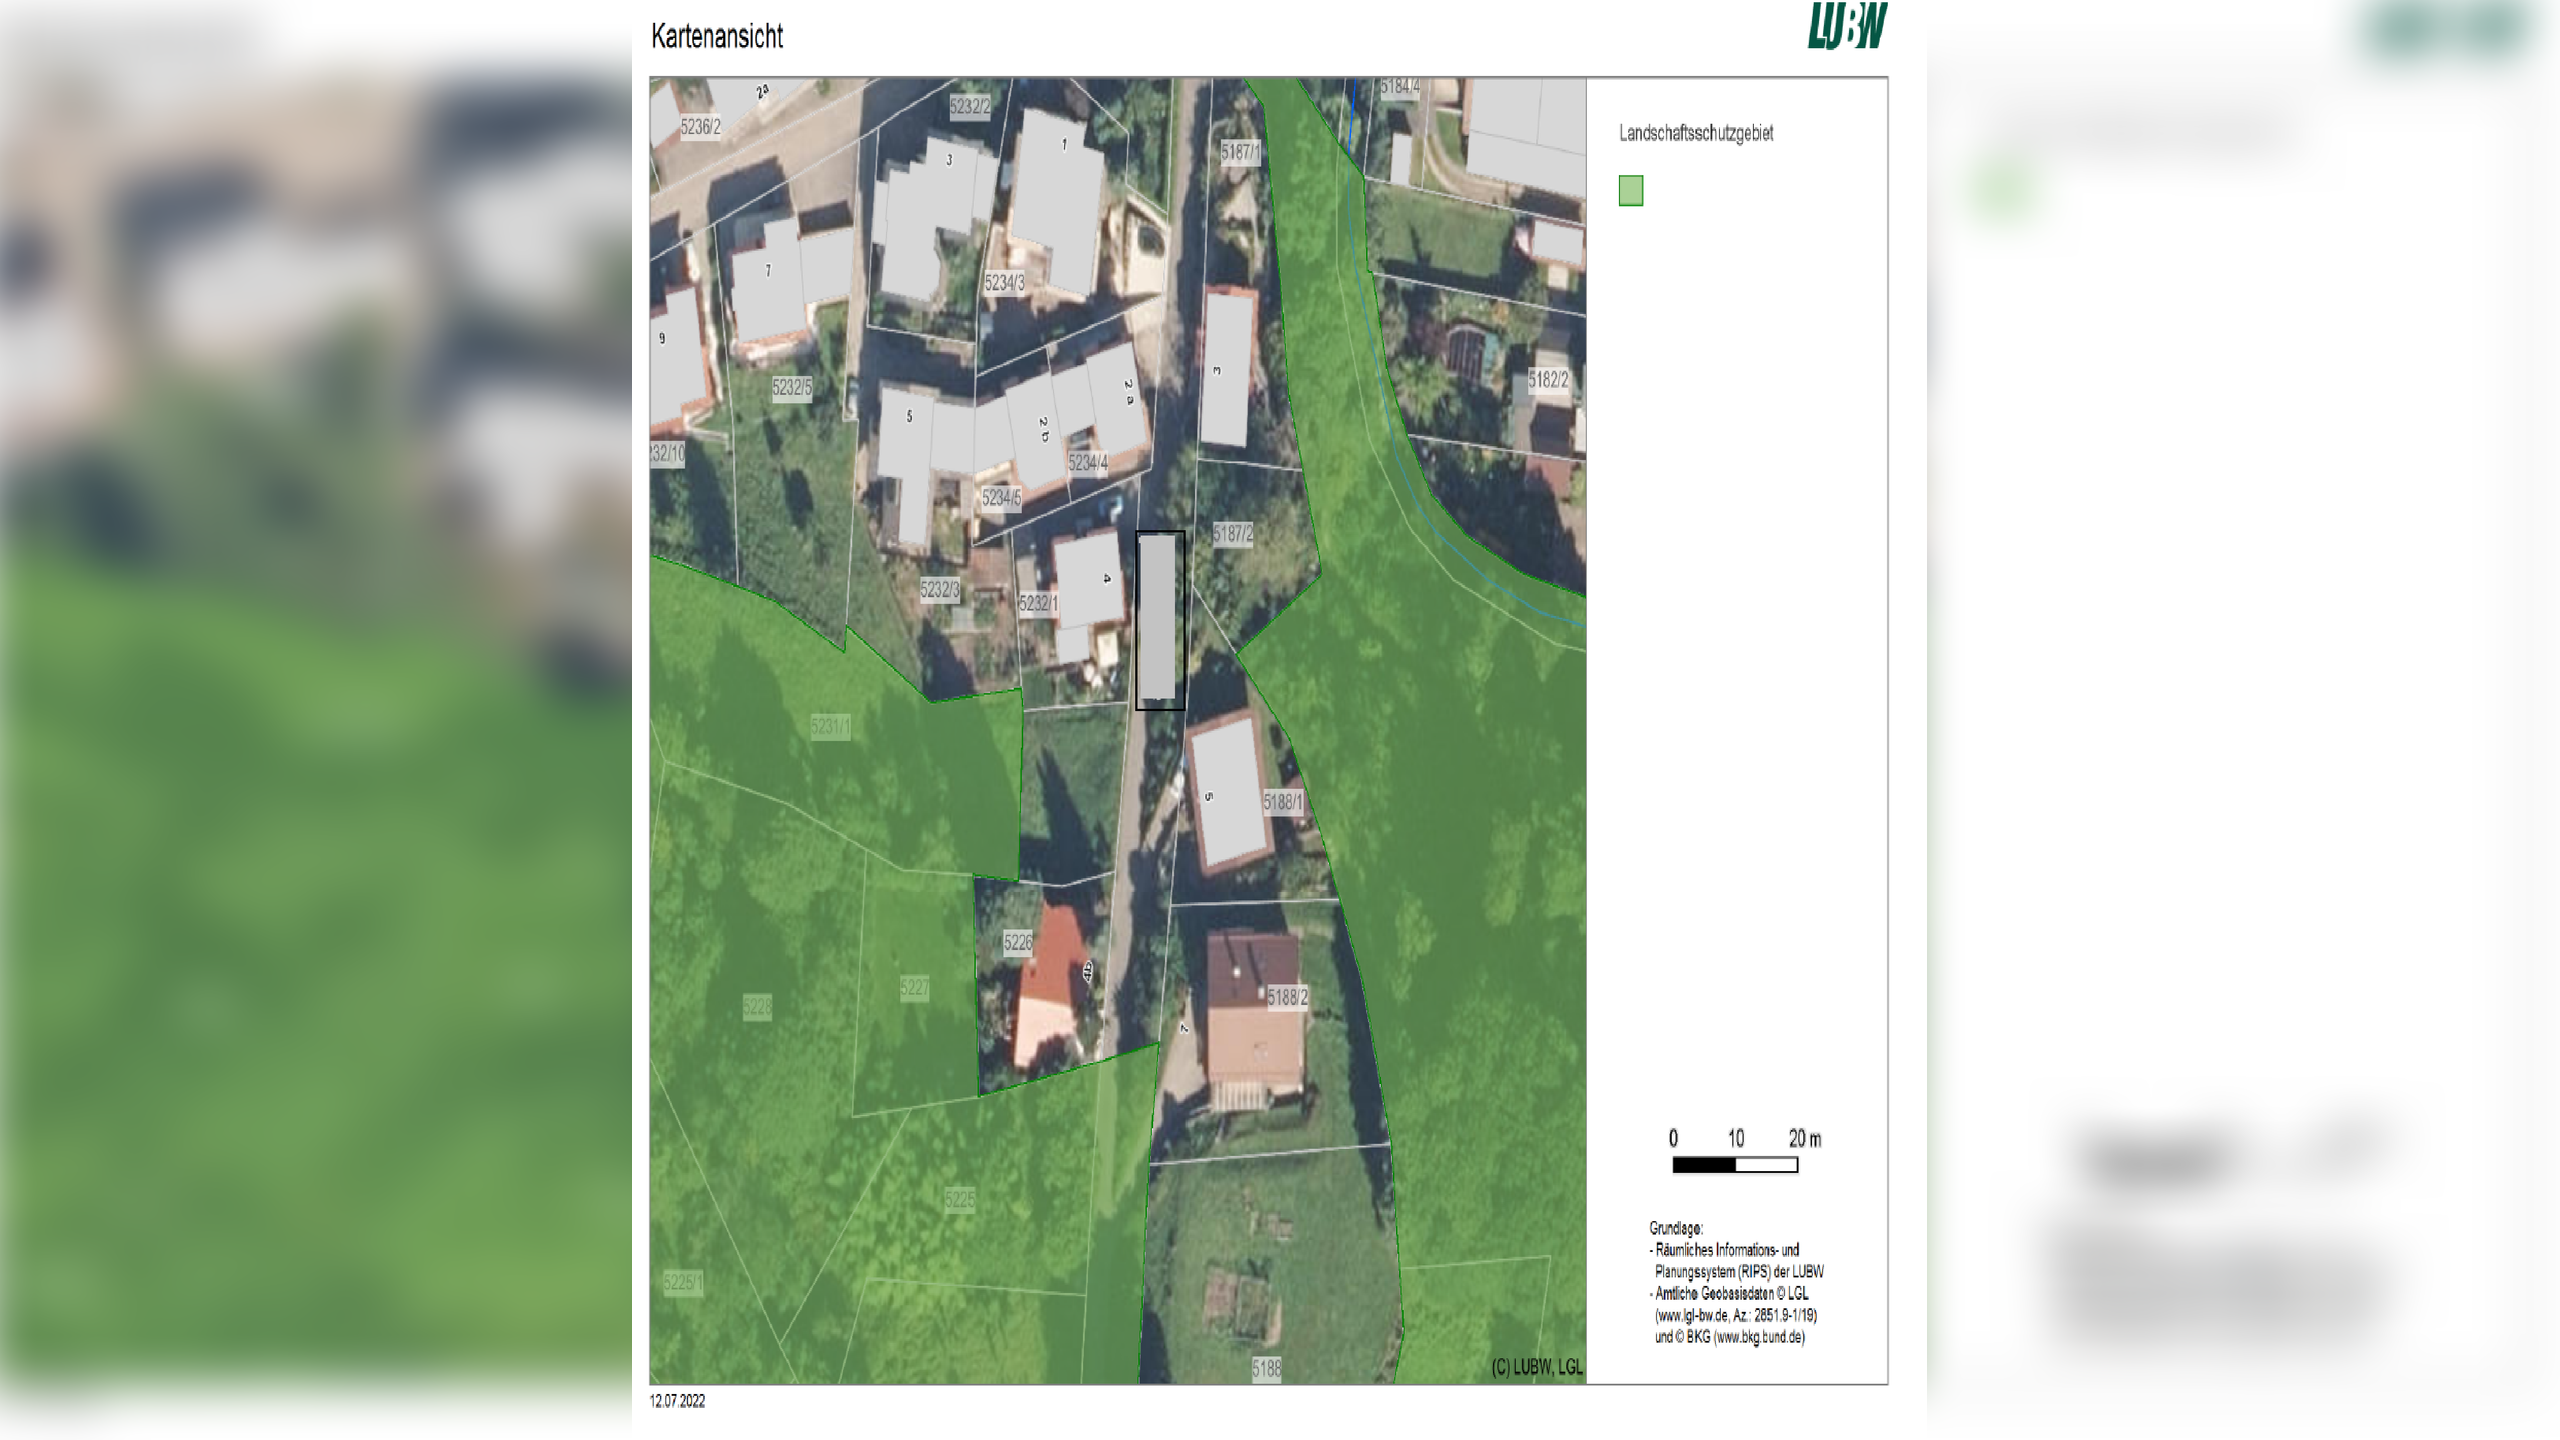The image size is (2560, 1440).
Task: Select parcel label 5228
Action: (757, 1007)
